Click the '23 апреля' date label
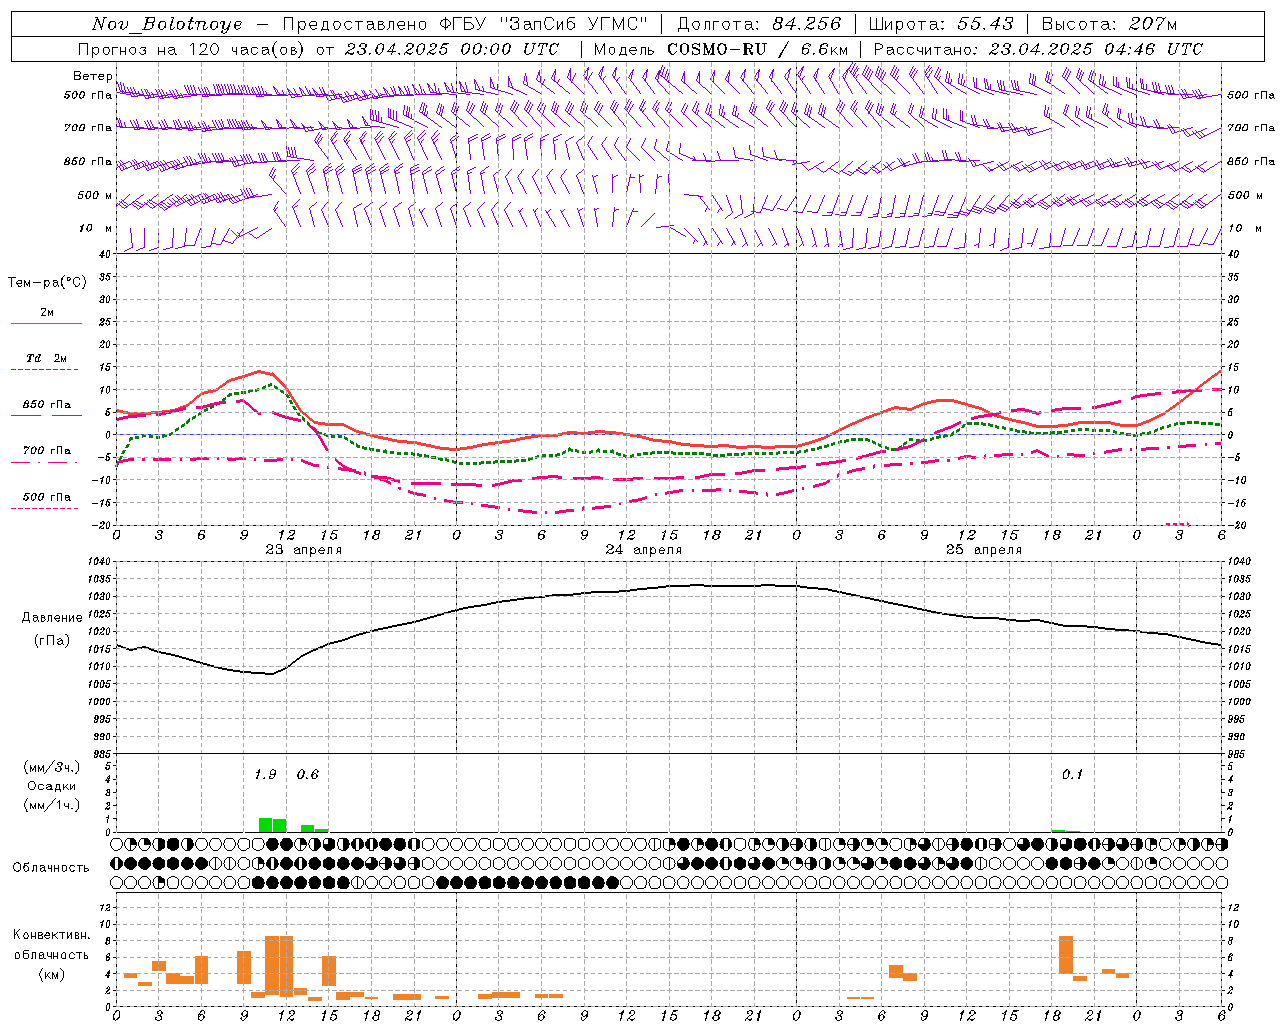The width and height of the screenshot is (1280, 1024). (303, 549)
